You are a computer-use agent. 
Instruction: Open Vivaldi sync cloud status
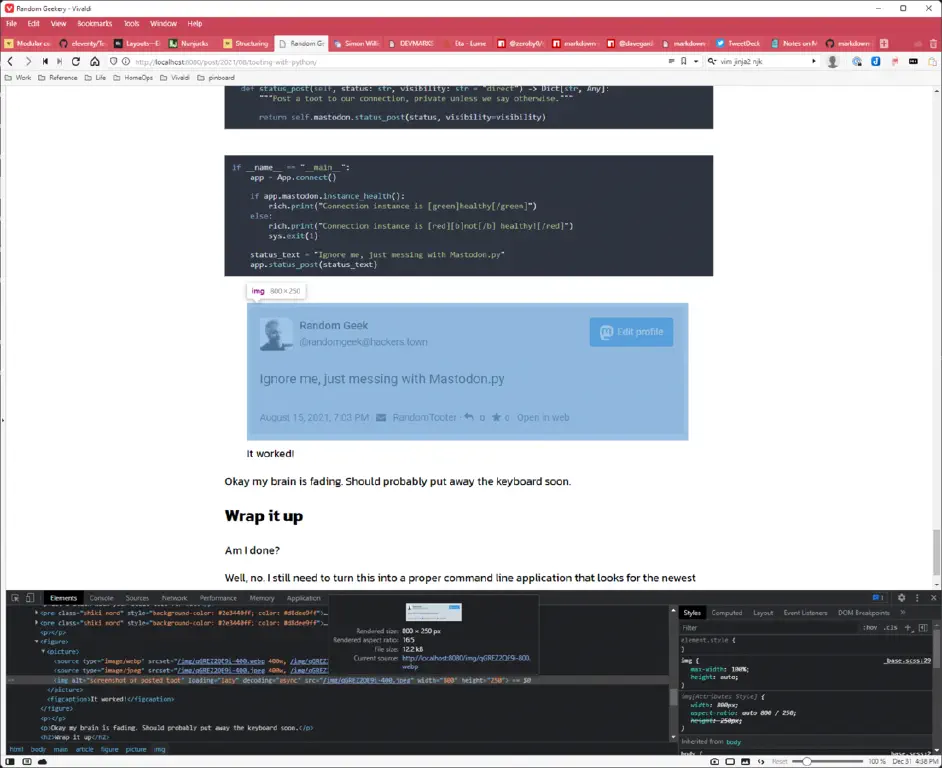(x=43, y=761)
